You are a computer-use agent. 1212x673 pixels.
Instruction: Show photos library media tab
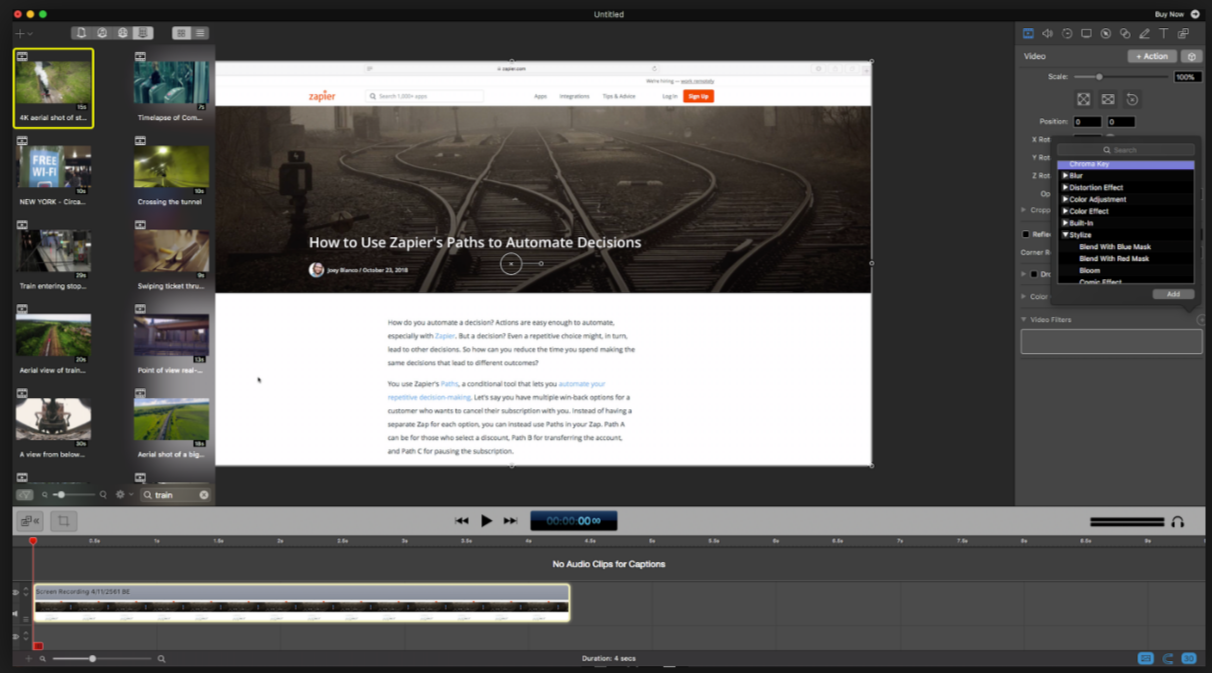(x=123, y=33)
